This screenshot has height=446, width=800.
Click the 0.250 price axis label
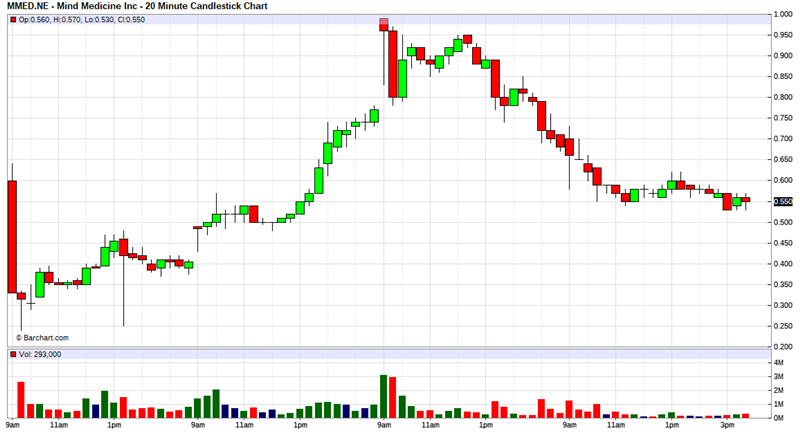pyautogui.click(x=783, y=326)
